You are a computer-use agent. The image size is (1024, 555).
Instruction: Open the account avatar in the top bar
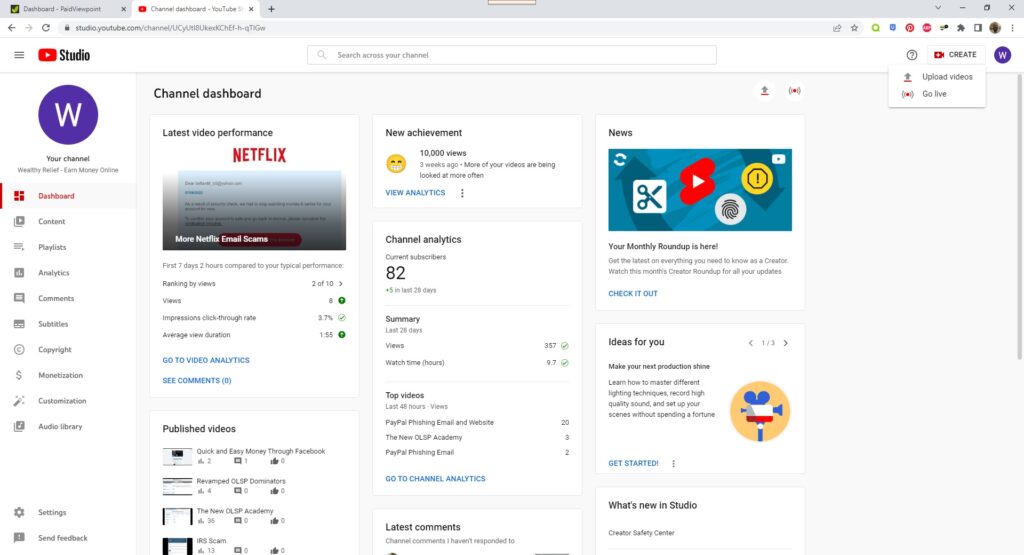[x=1002, y=55]
